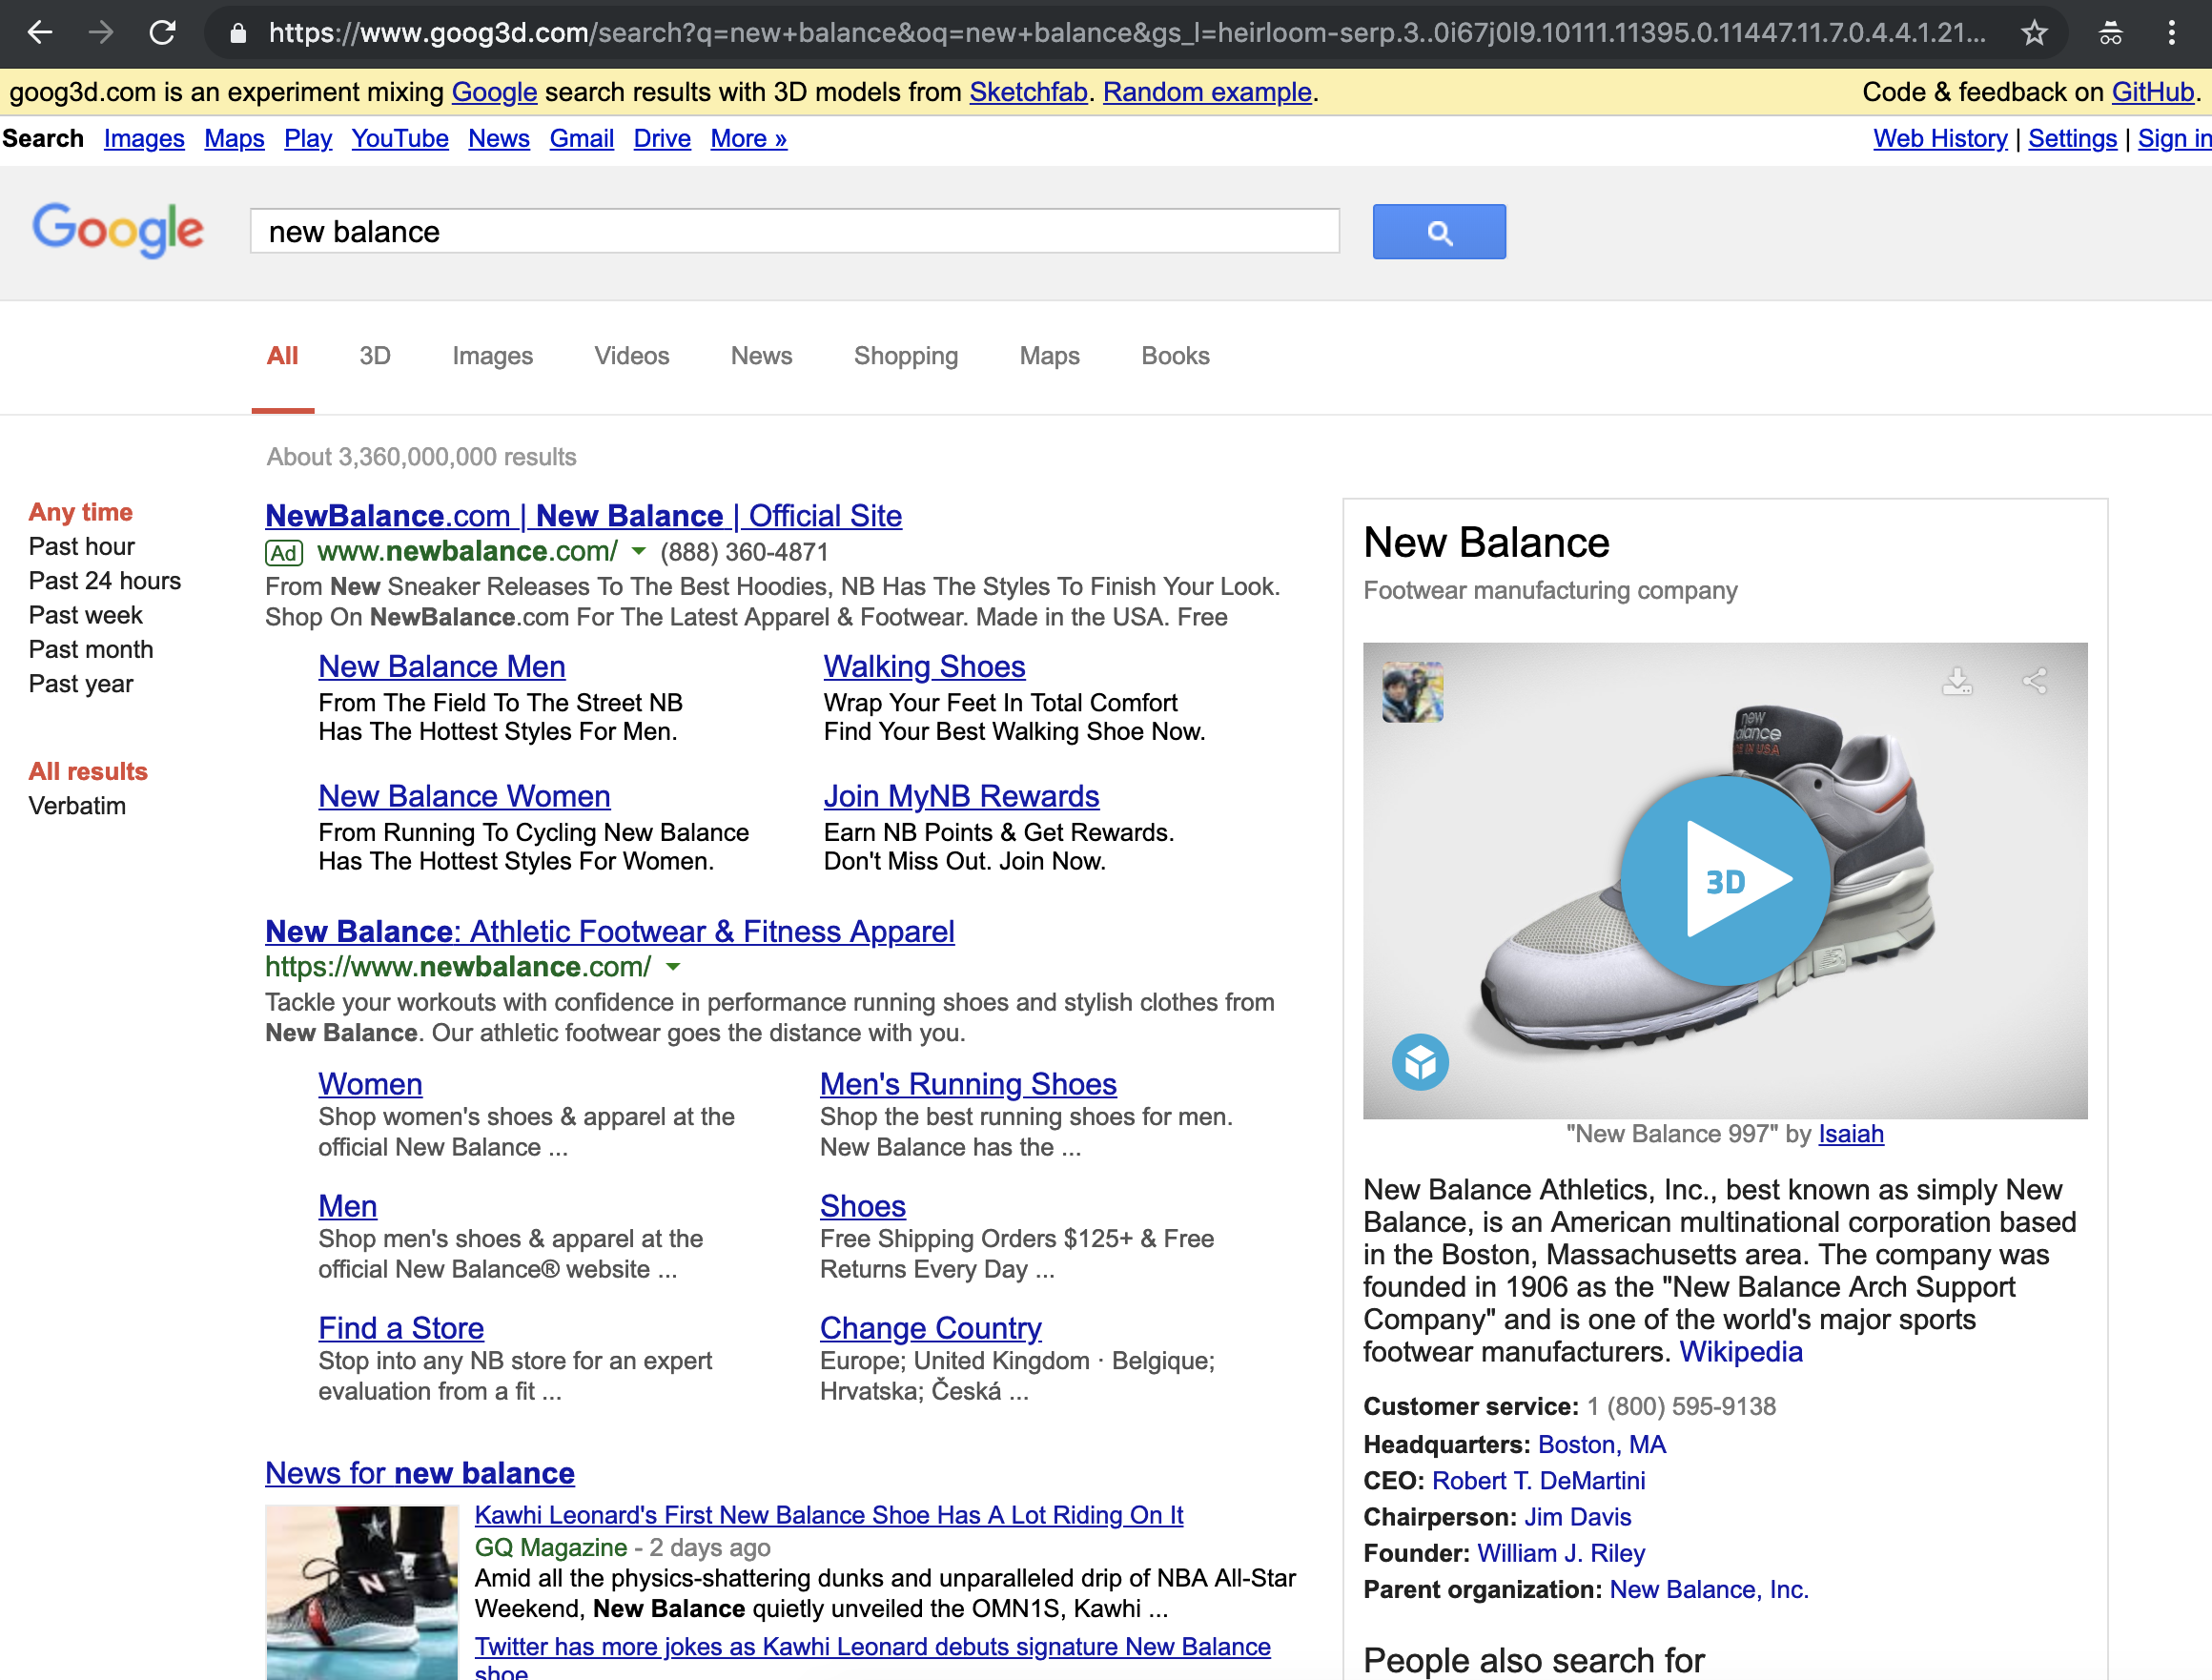Open the Google link in yellow banner

point(494,92)
